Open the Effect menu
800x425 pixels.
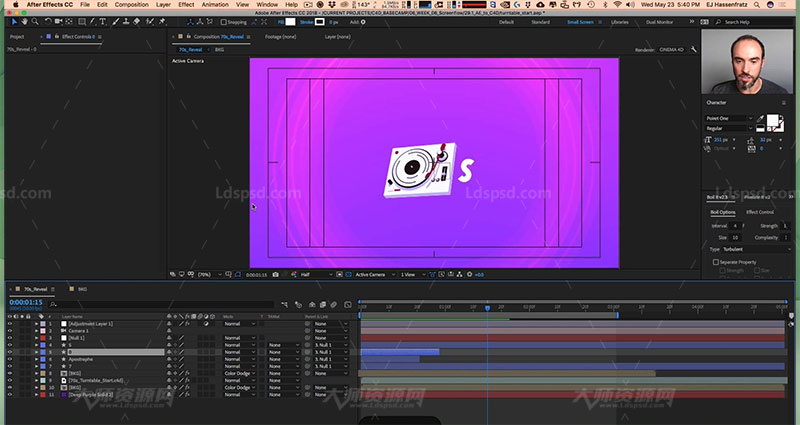pos(186,5)
